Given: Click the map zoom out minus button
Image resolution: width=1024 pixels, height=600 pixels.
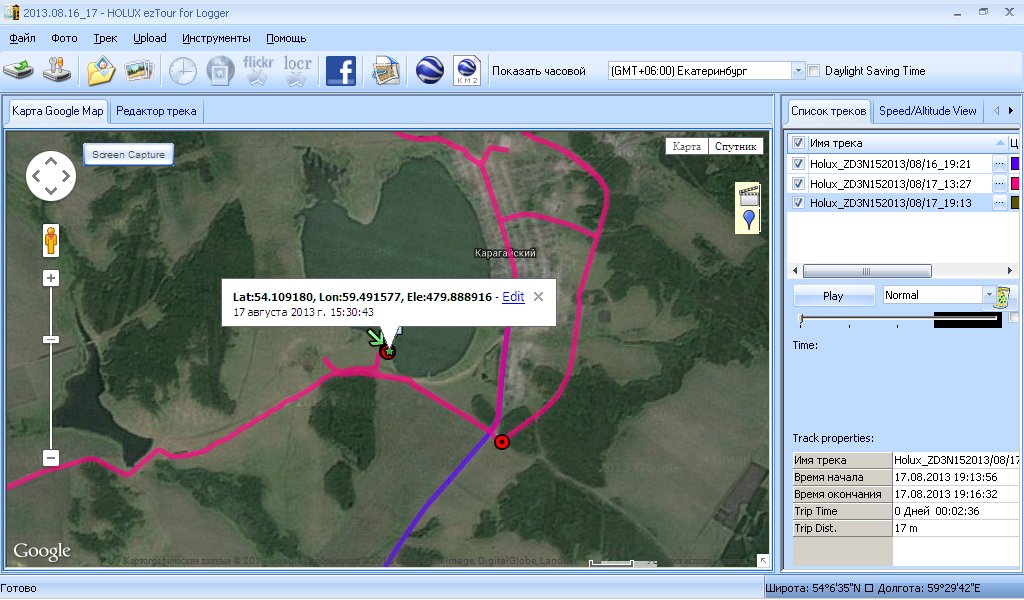Looking at the screenshot, I should click(51, 458).
